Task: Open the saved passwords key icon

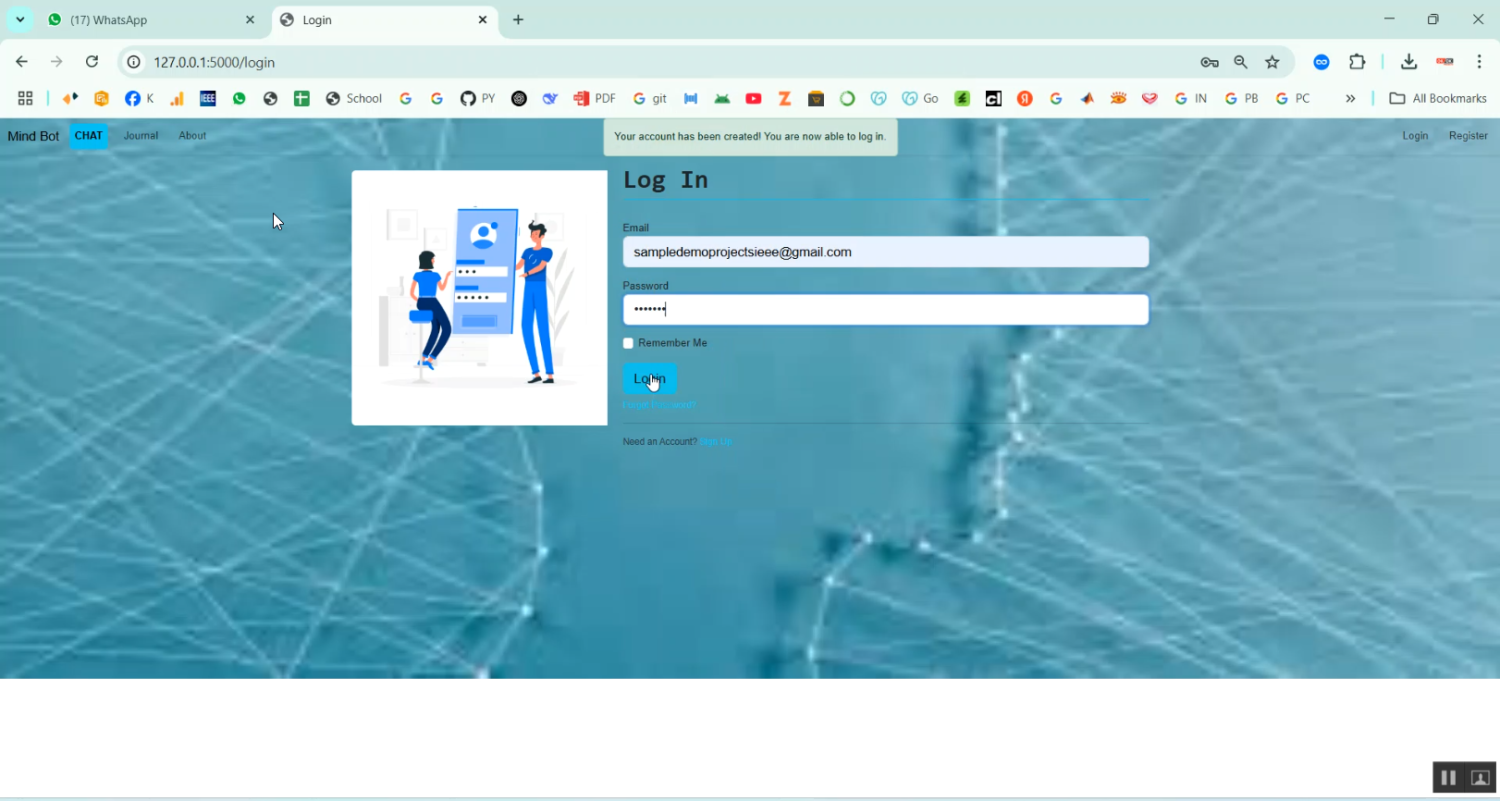Action: [x=1209, y=62]
